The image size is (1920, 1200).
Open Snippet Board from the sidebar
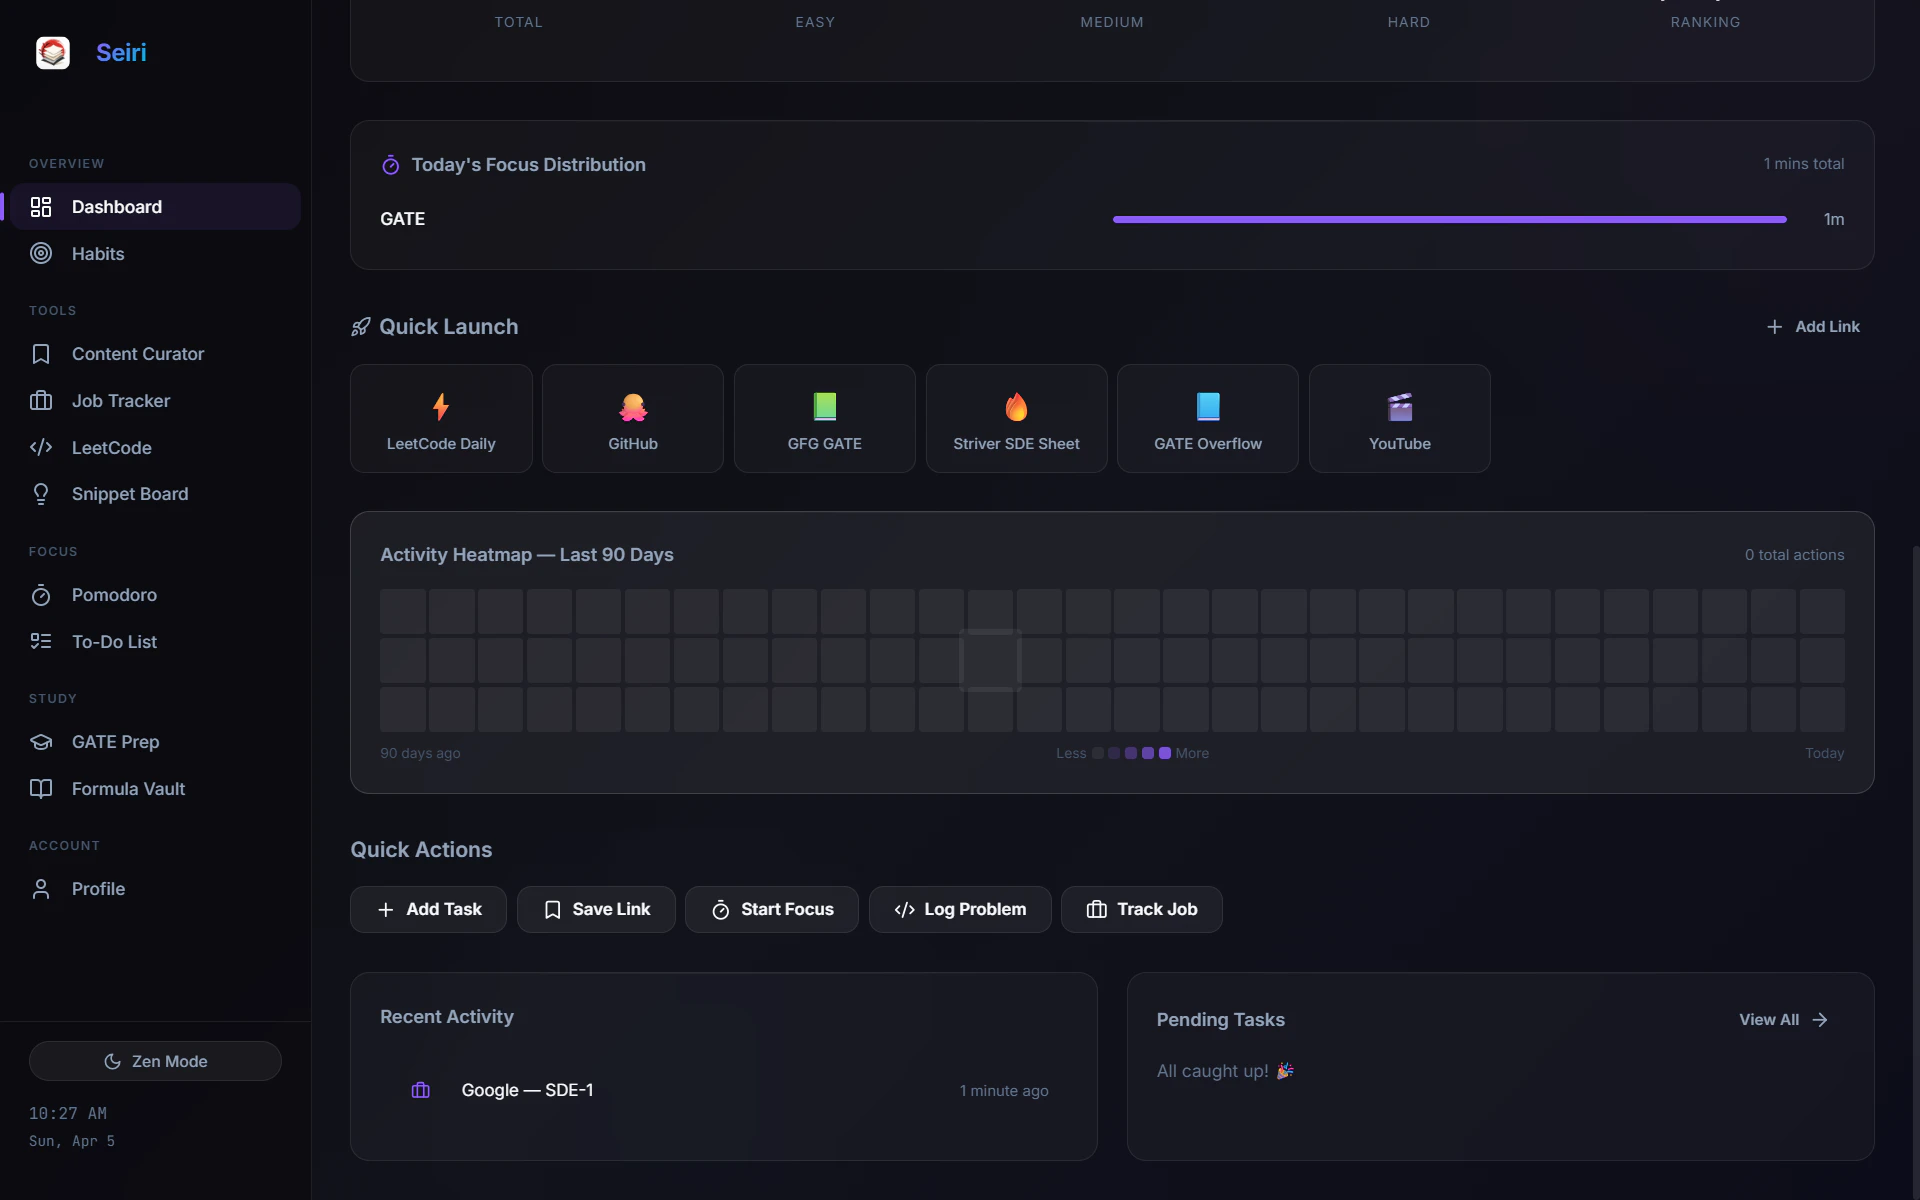pyautogui.click(x=130, y=494)
